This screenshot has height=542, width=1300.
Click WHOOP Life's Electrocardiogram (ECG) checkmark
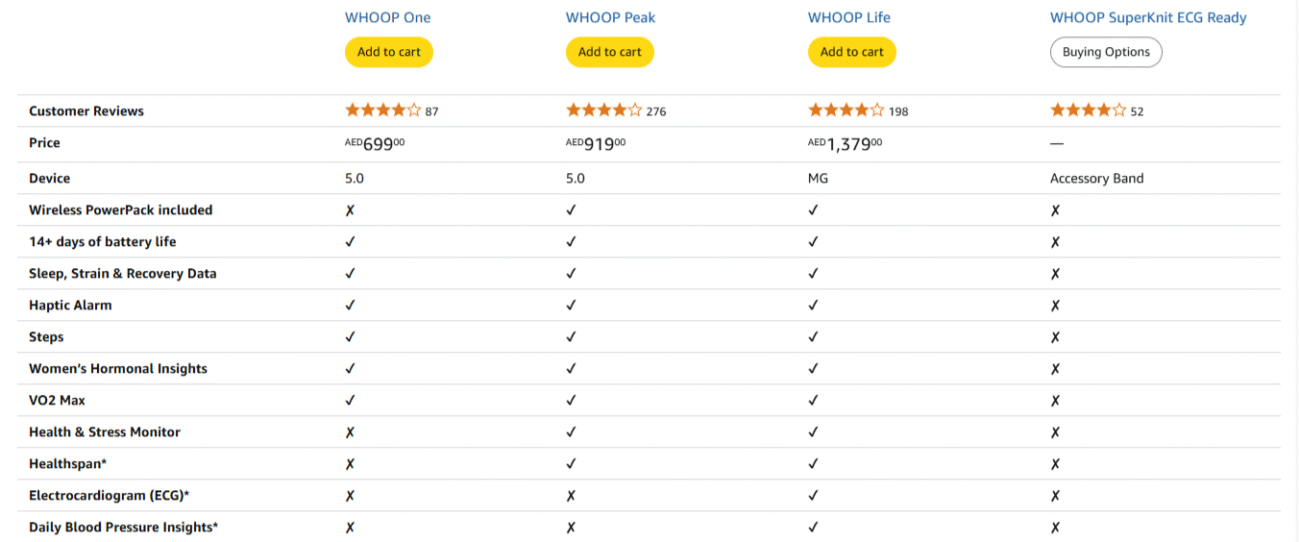pos(813,496)
